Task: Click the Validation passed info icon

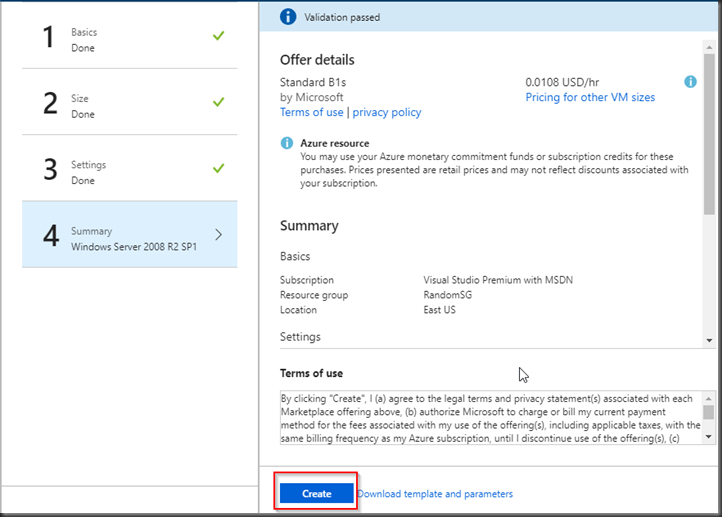Action: [x=288, y=17]
